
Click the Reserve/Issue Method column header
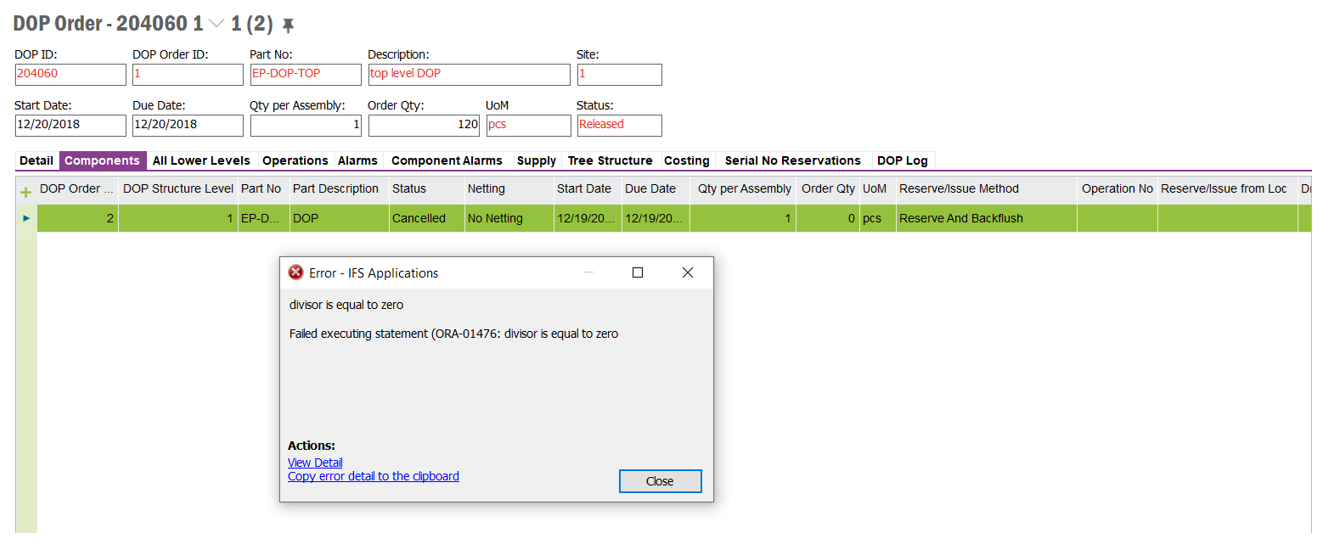point(986,189)
